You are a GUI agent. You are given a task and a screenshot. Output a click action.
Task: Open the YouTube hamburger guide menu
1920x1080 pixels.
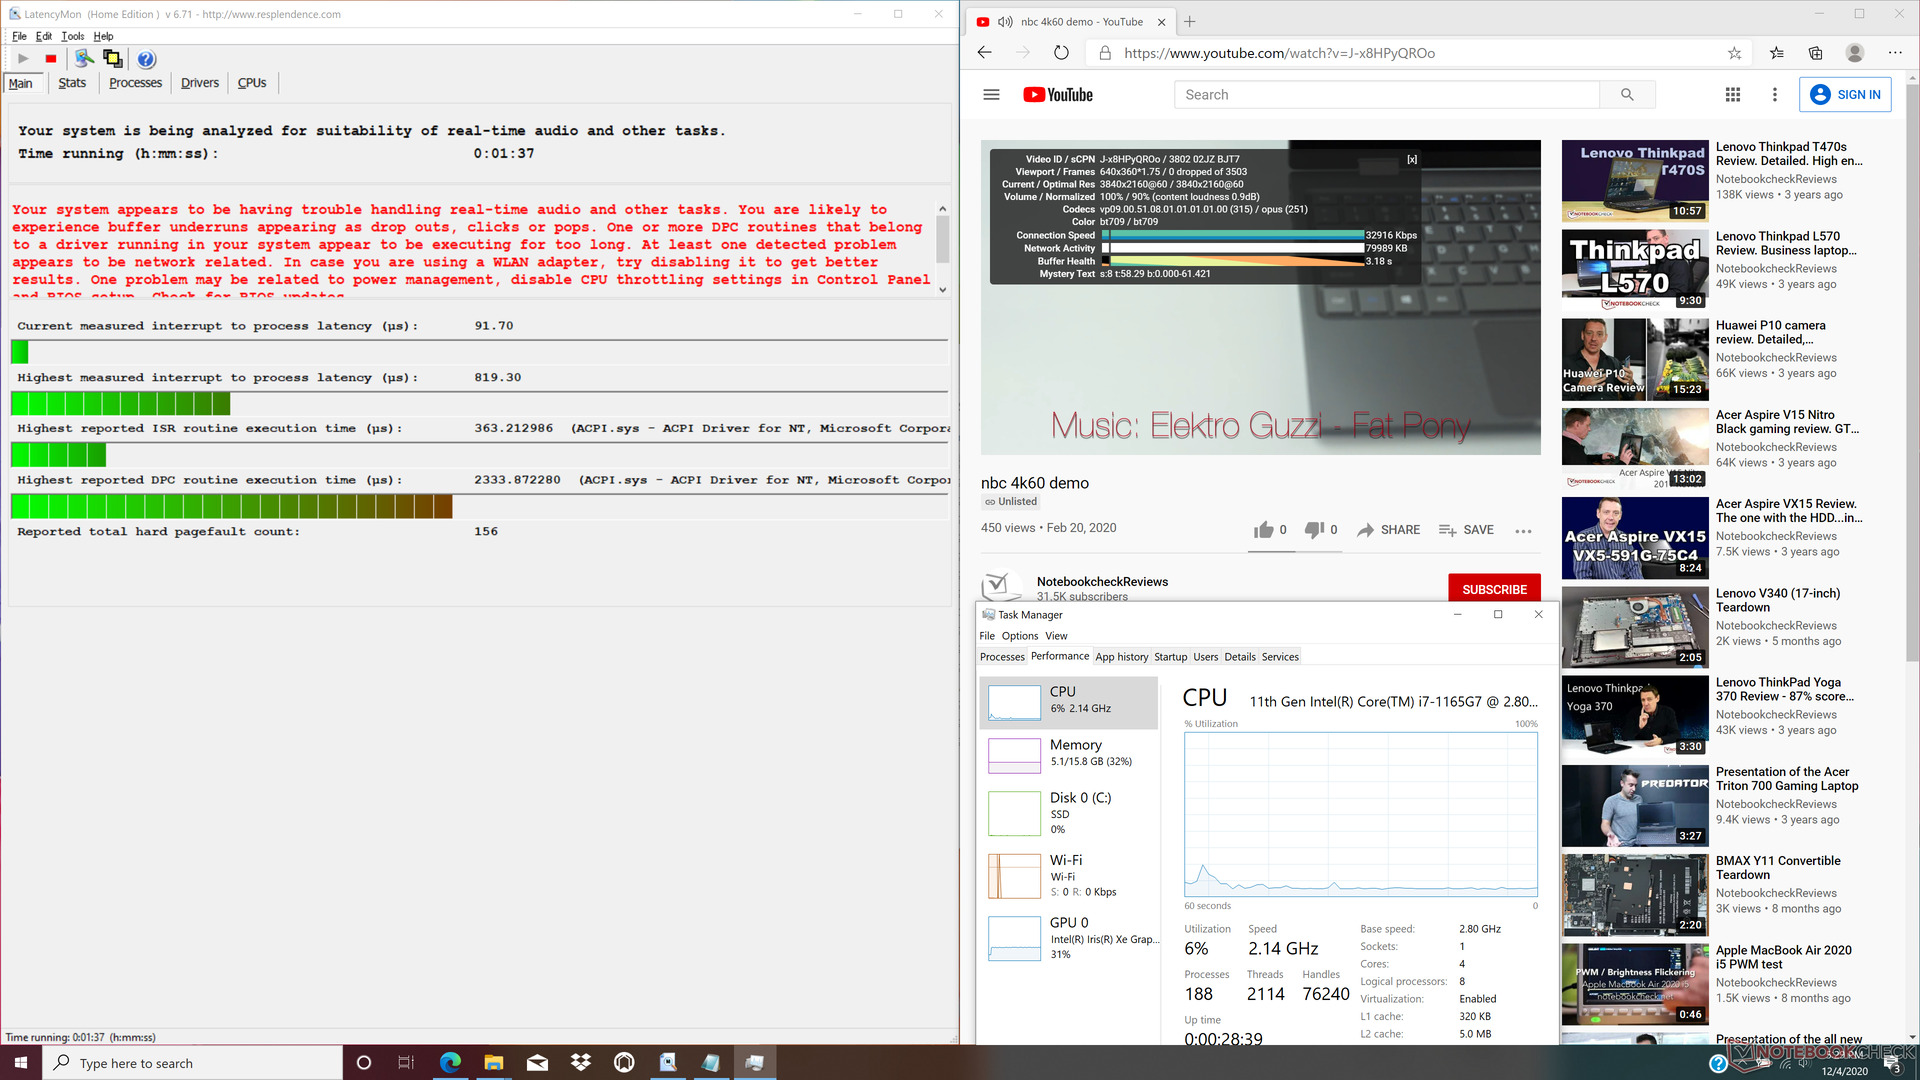tap(991, 94)
